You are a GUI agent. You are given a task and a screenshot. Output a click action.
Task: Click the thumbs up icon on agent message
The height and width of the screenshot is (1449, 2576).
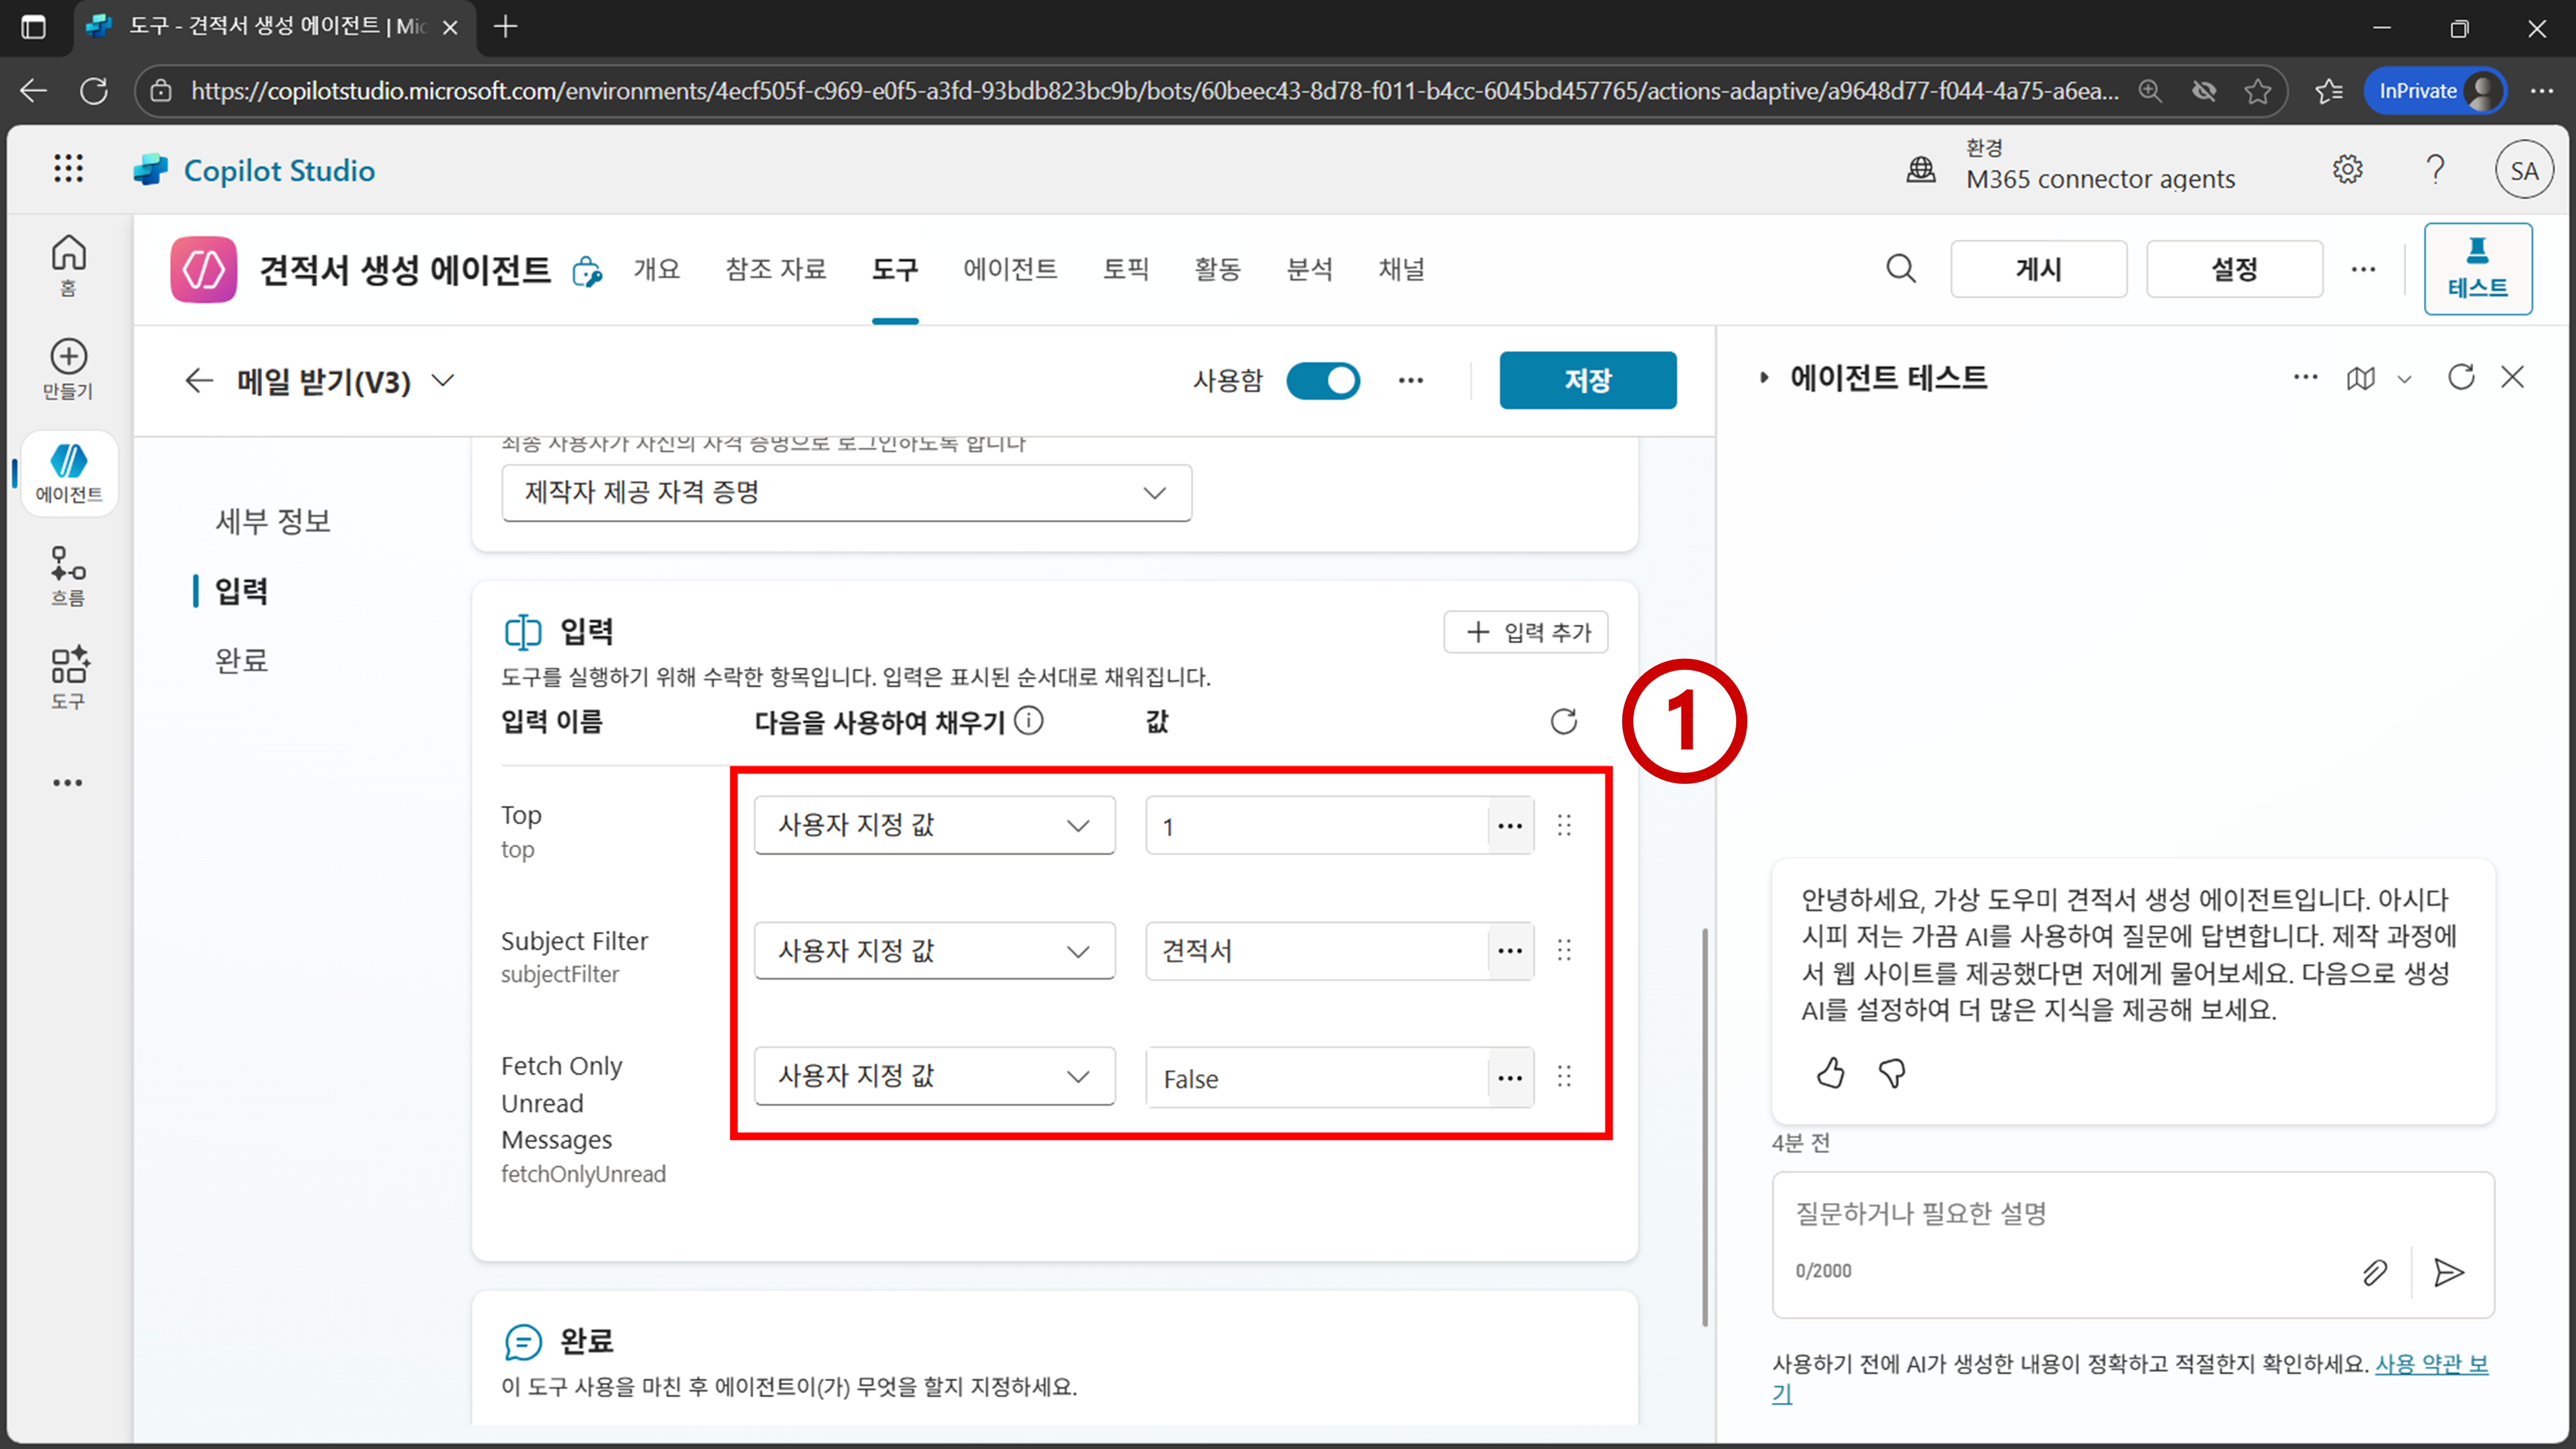point(1830,1073)
